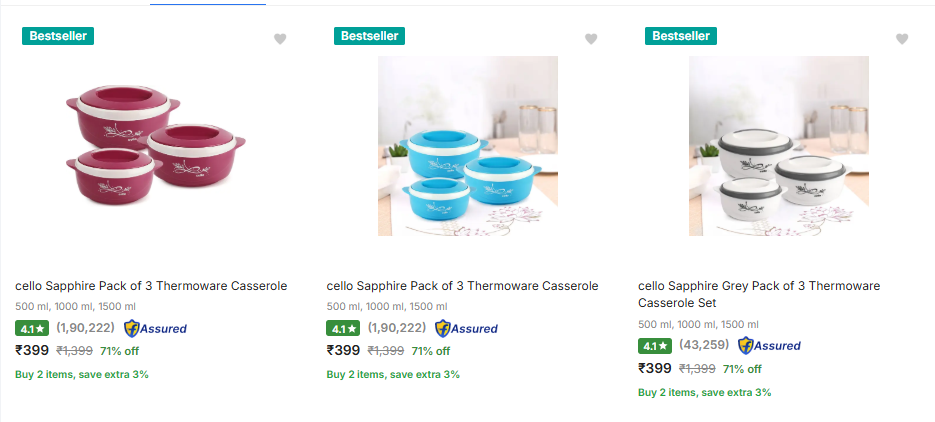Click Bestseller tag on the grey casserole
The width and height of the screenshot is (935, 422).
(681, 36)
